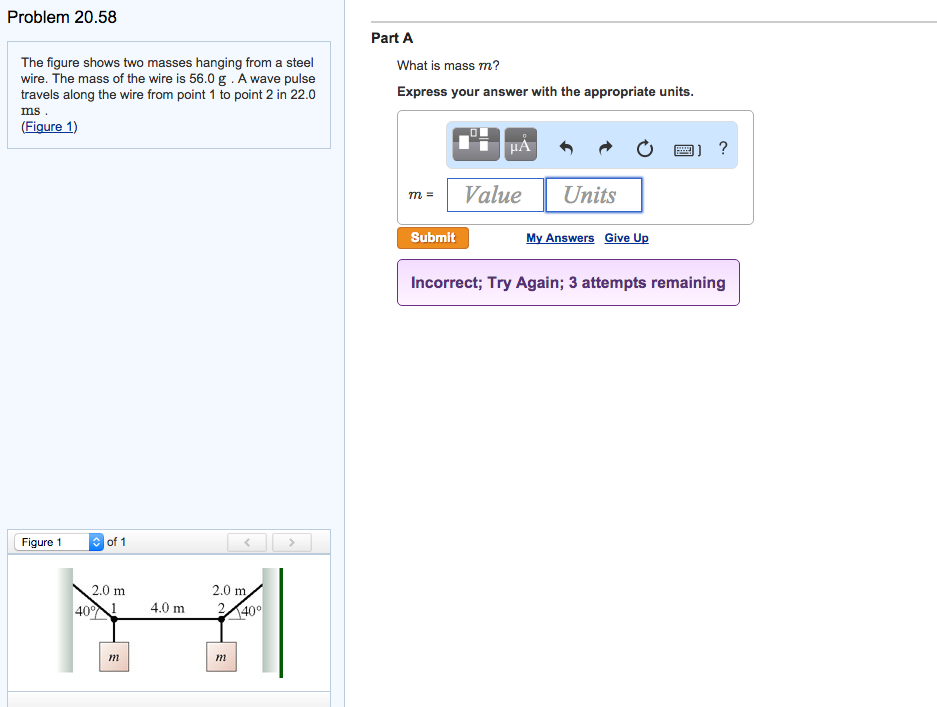Click inside the Value input field
The height and width of the screenshot is (707, 937).
pos(494,195)
